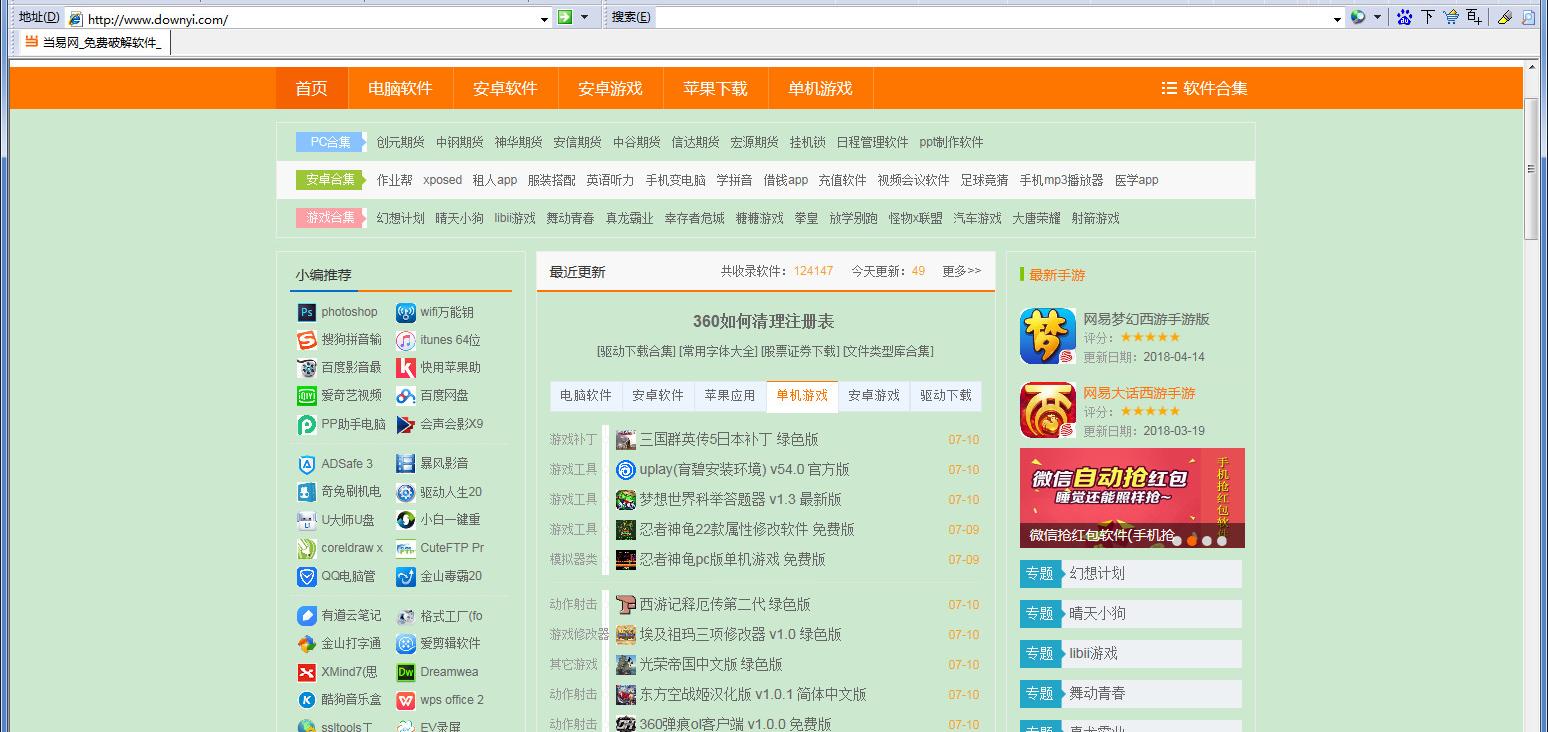Open the photoshop recommendation icon
Image resolution: width=1548 pixels, height=732 pixels.
click(x=307, y=313)
